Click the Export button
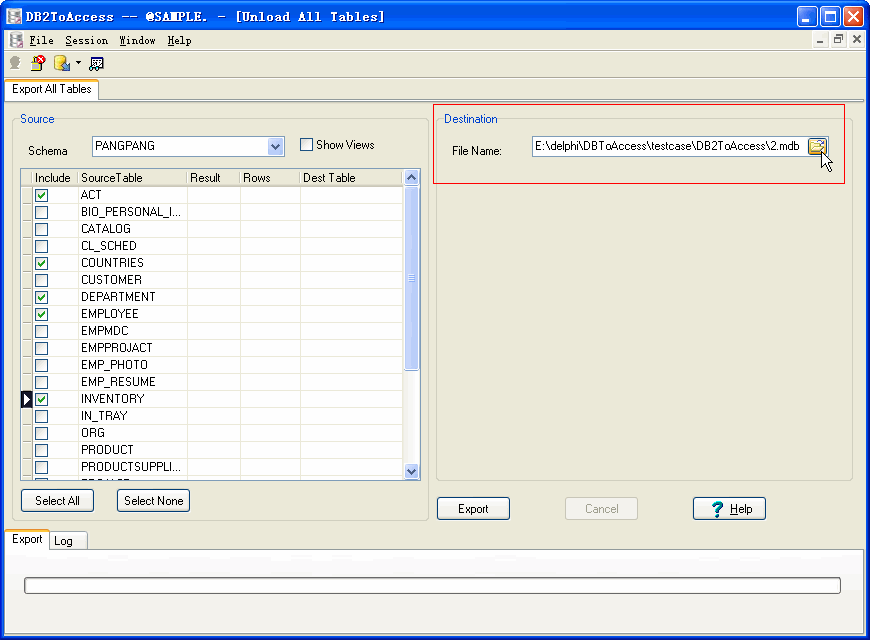Screen dimensions: 870x640 [x=473, y=509]
